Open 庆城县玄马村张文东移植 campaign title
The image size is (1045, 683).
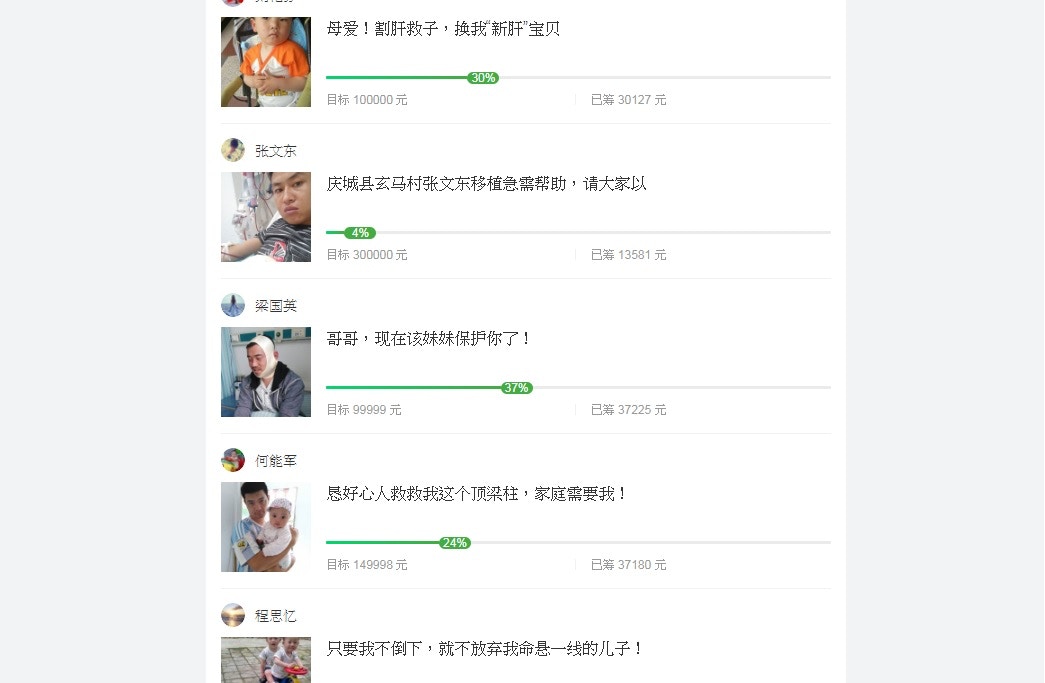pos(486,184)
